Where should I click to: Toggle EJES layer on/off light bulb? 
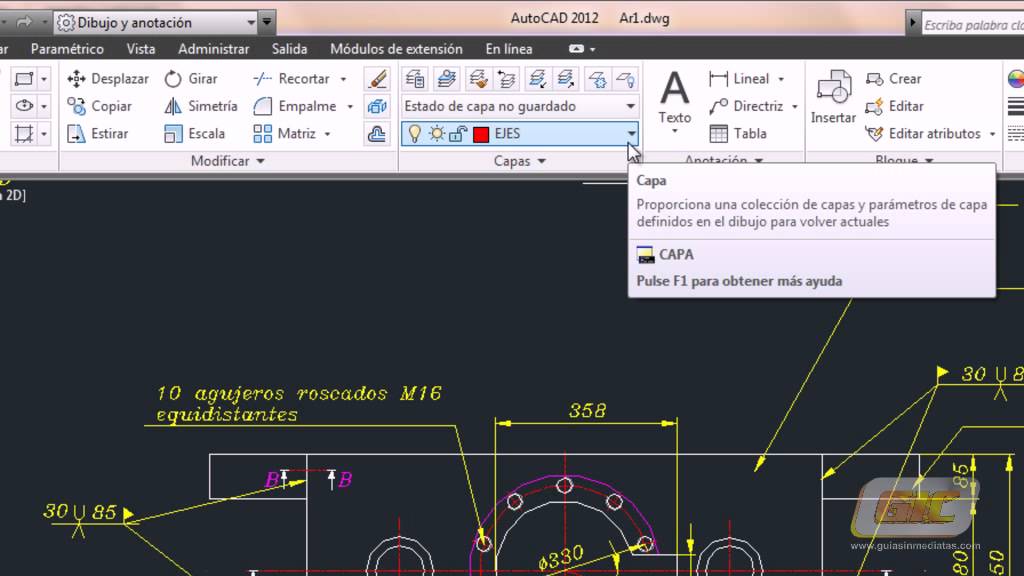(414, 134)
